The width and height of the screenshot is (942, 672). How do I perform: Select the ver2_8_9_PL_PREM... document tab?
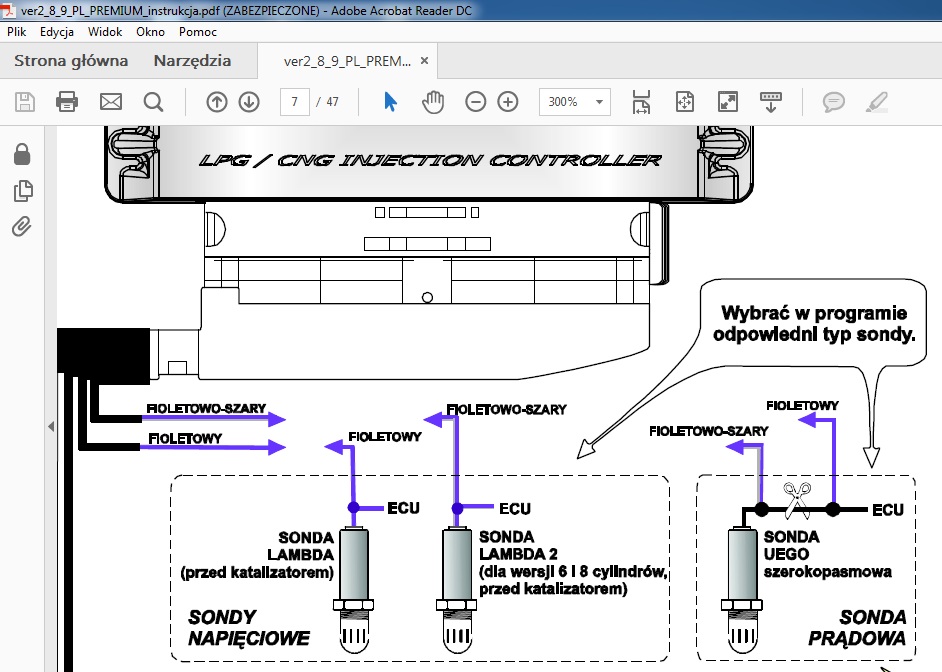coord(347,61)
